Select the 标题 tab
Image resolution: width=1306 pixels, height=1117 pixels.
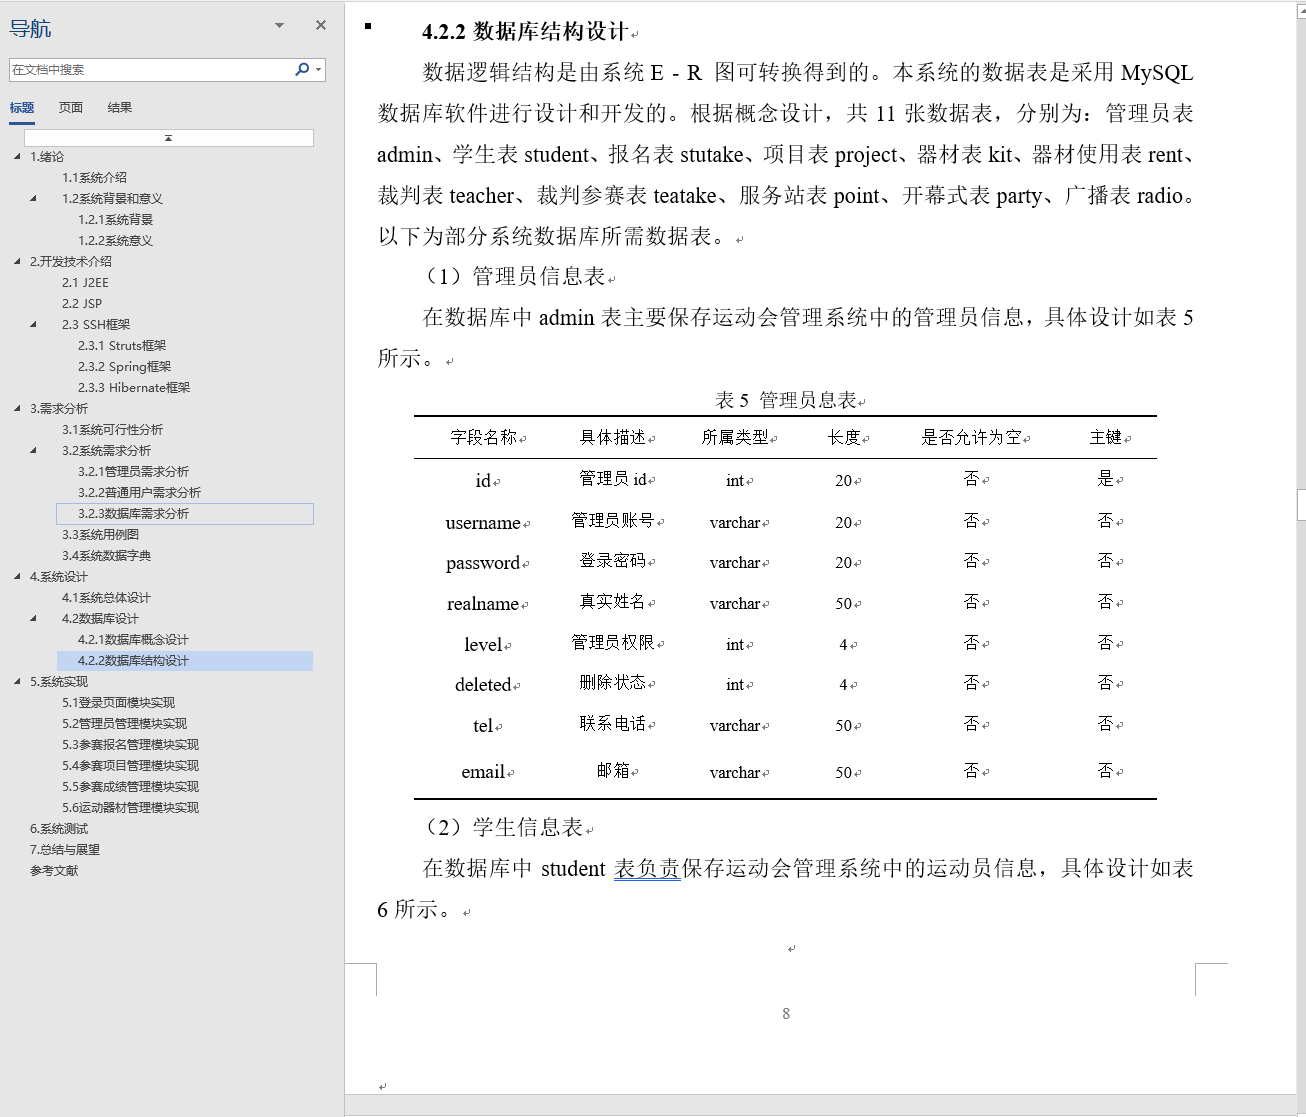coord(22,107)
